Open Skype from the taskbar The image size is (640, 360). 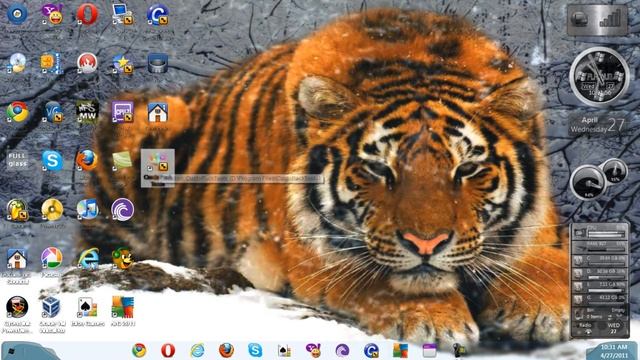coord(255,350)
